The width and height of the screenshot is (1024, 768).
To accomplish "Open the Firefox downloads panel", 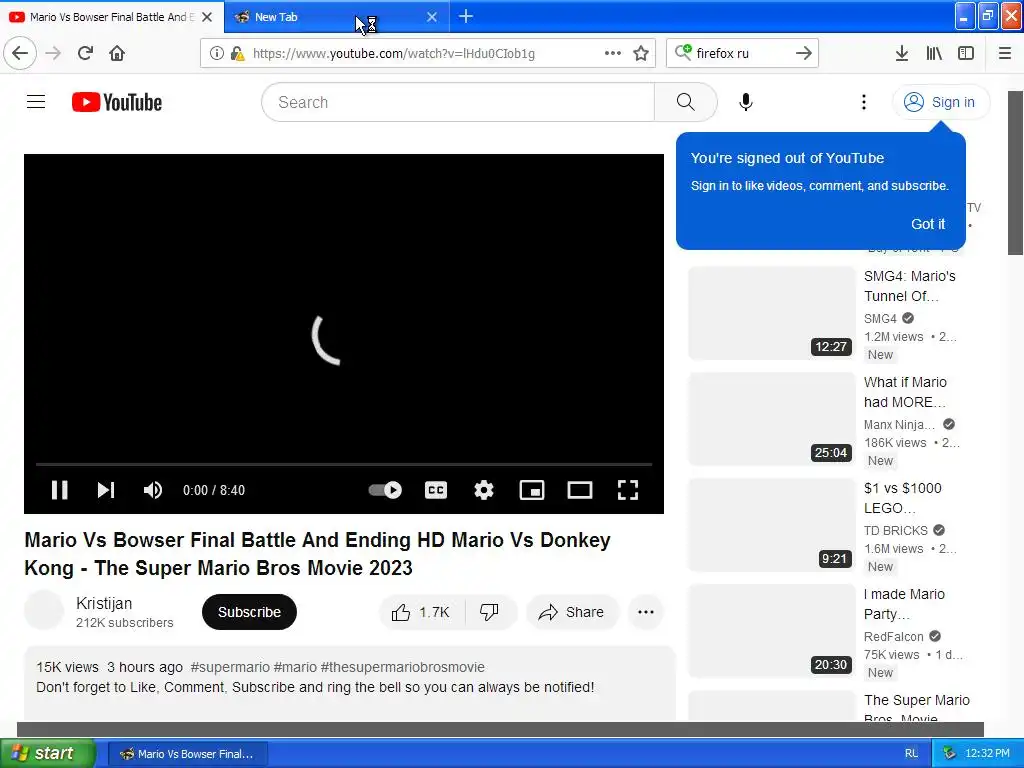I will tap(902, 53).
